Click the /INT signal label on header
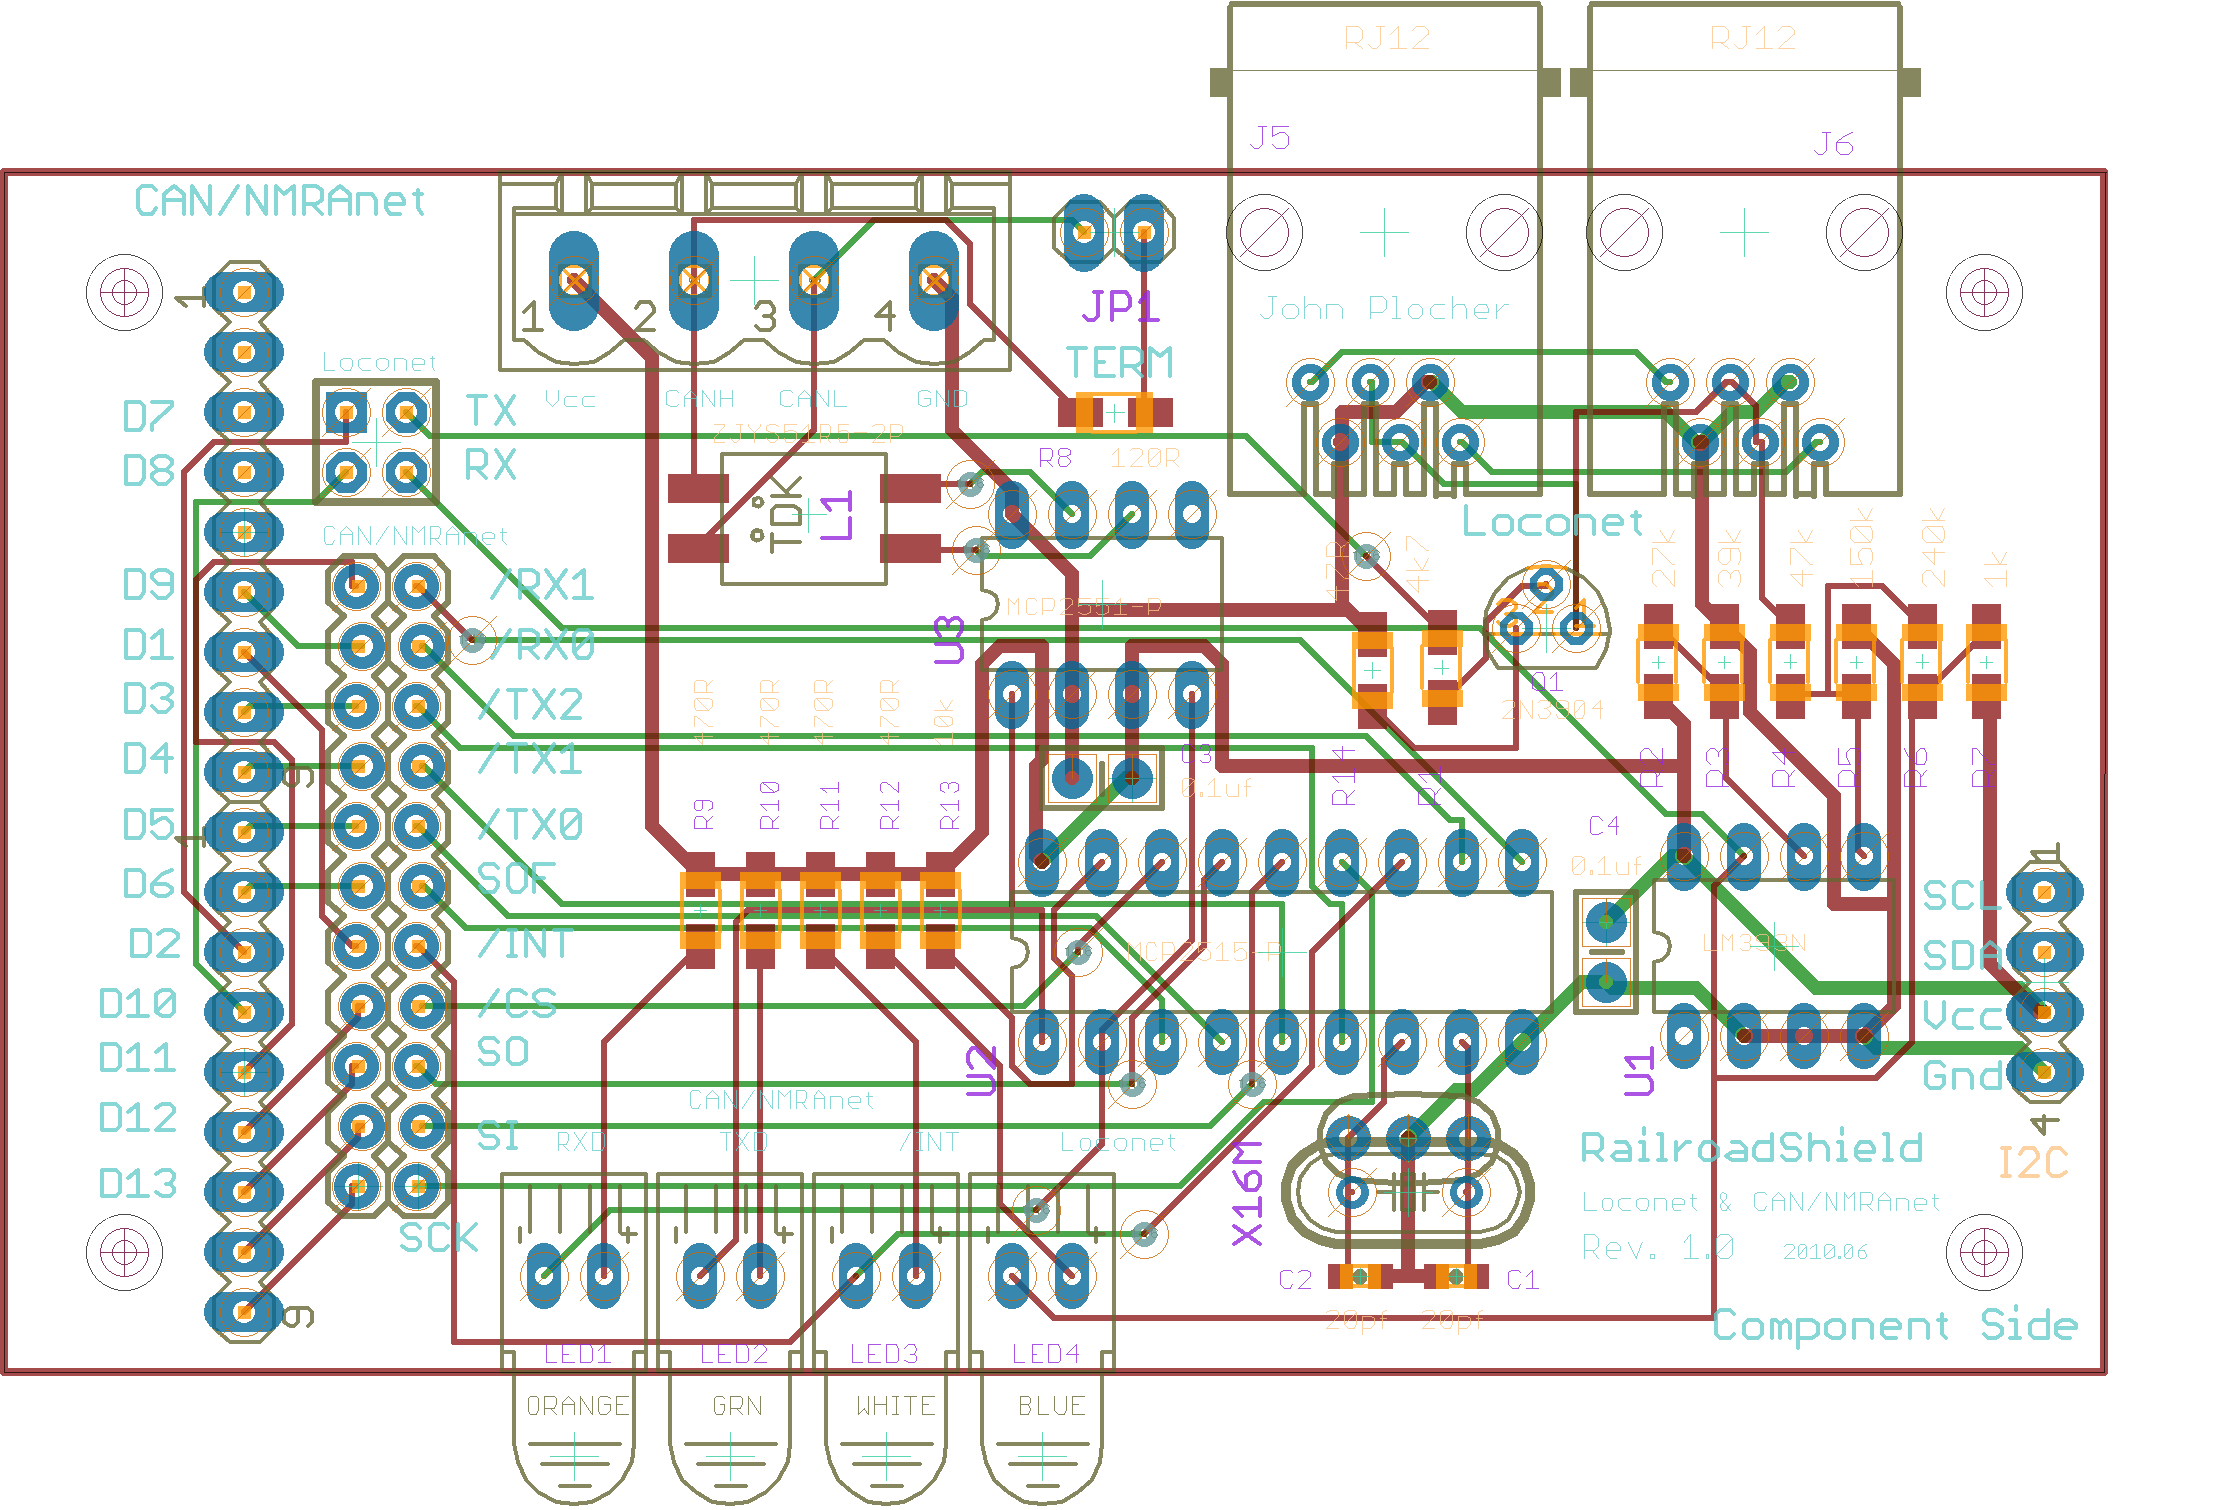 coord(524,943)
